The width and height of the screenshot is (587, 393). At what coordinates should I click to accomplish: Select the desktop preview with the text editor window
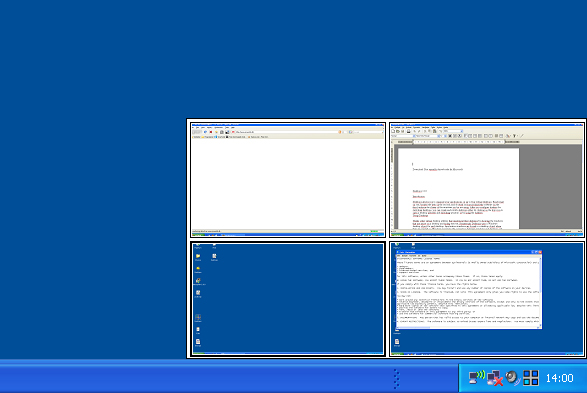[487, 299]
